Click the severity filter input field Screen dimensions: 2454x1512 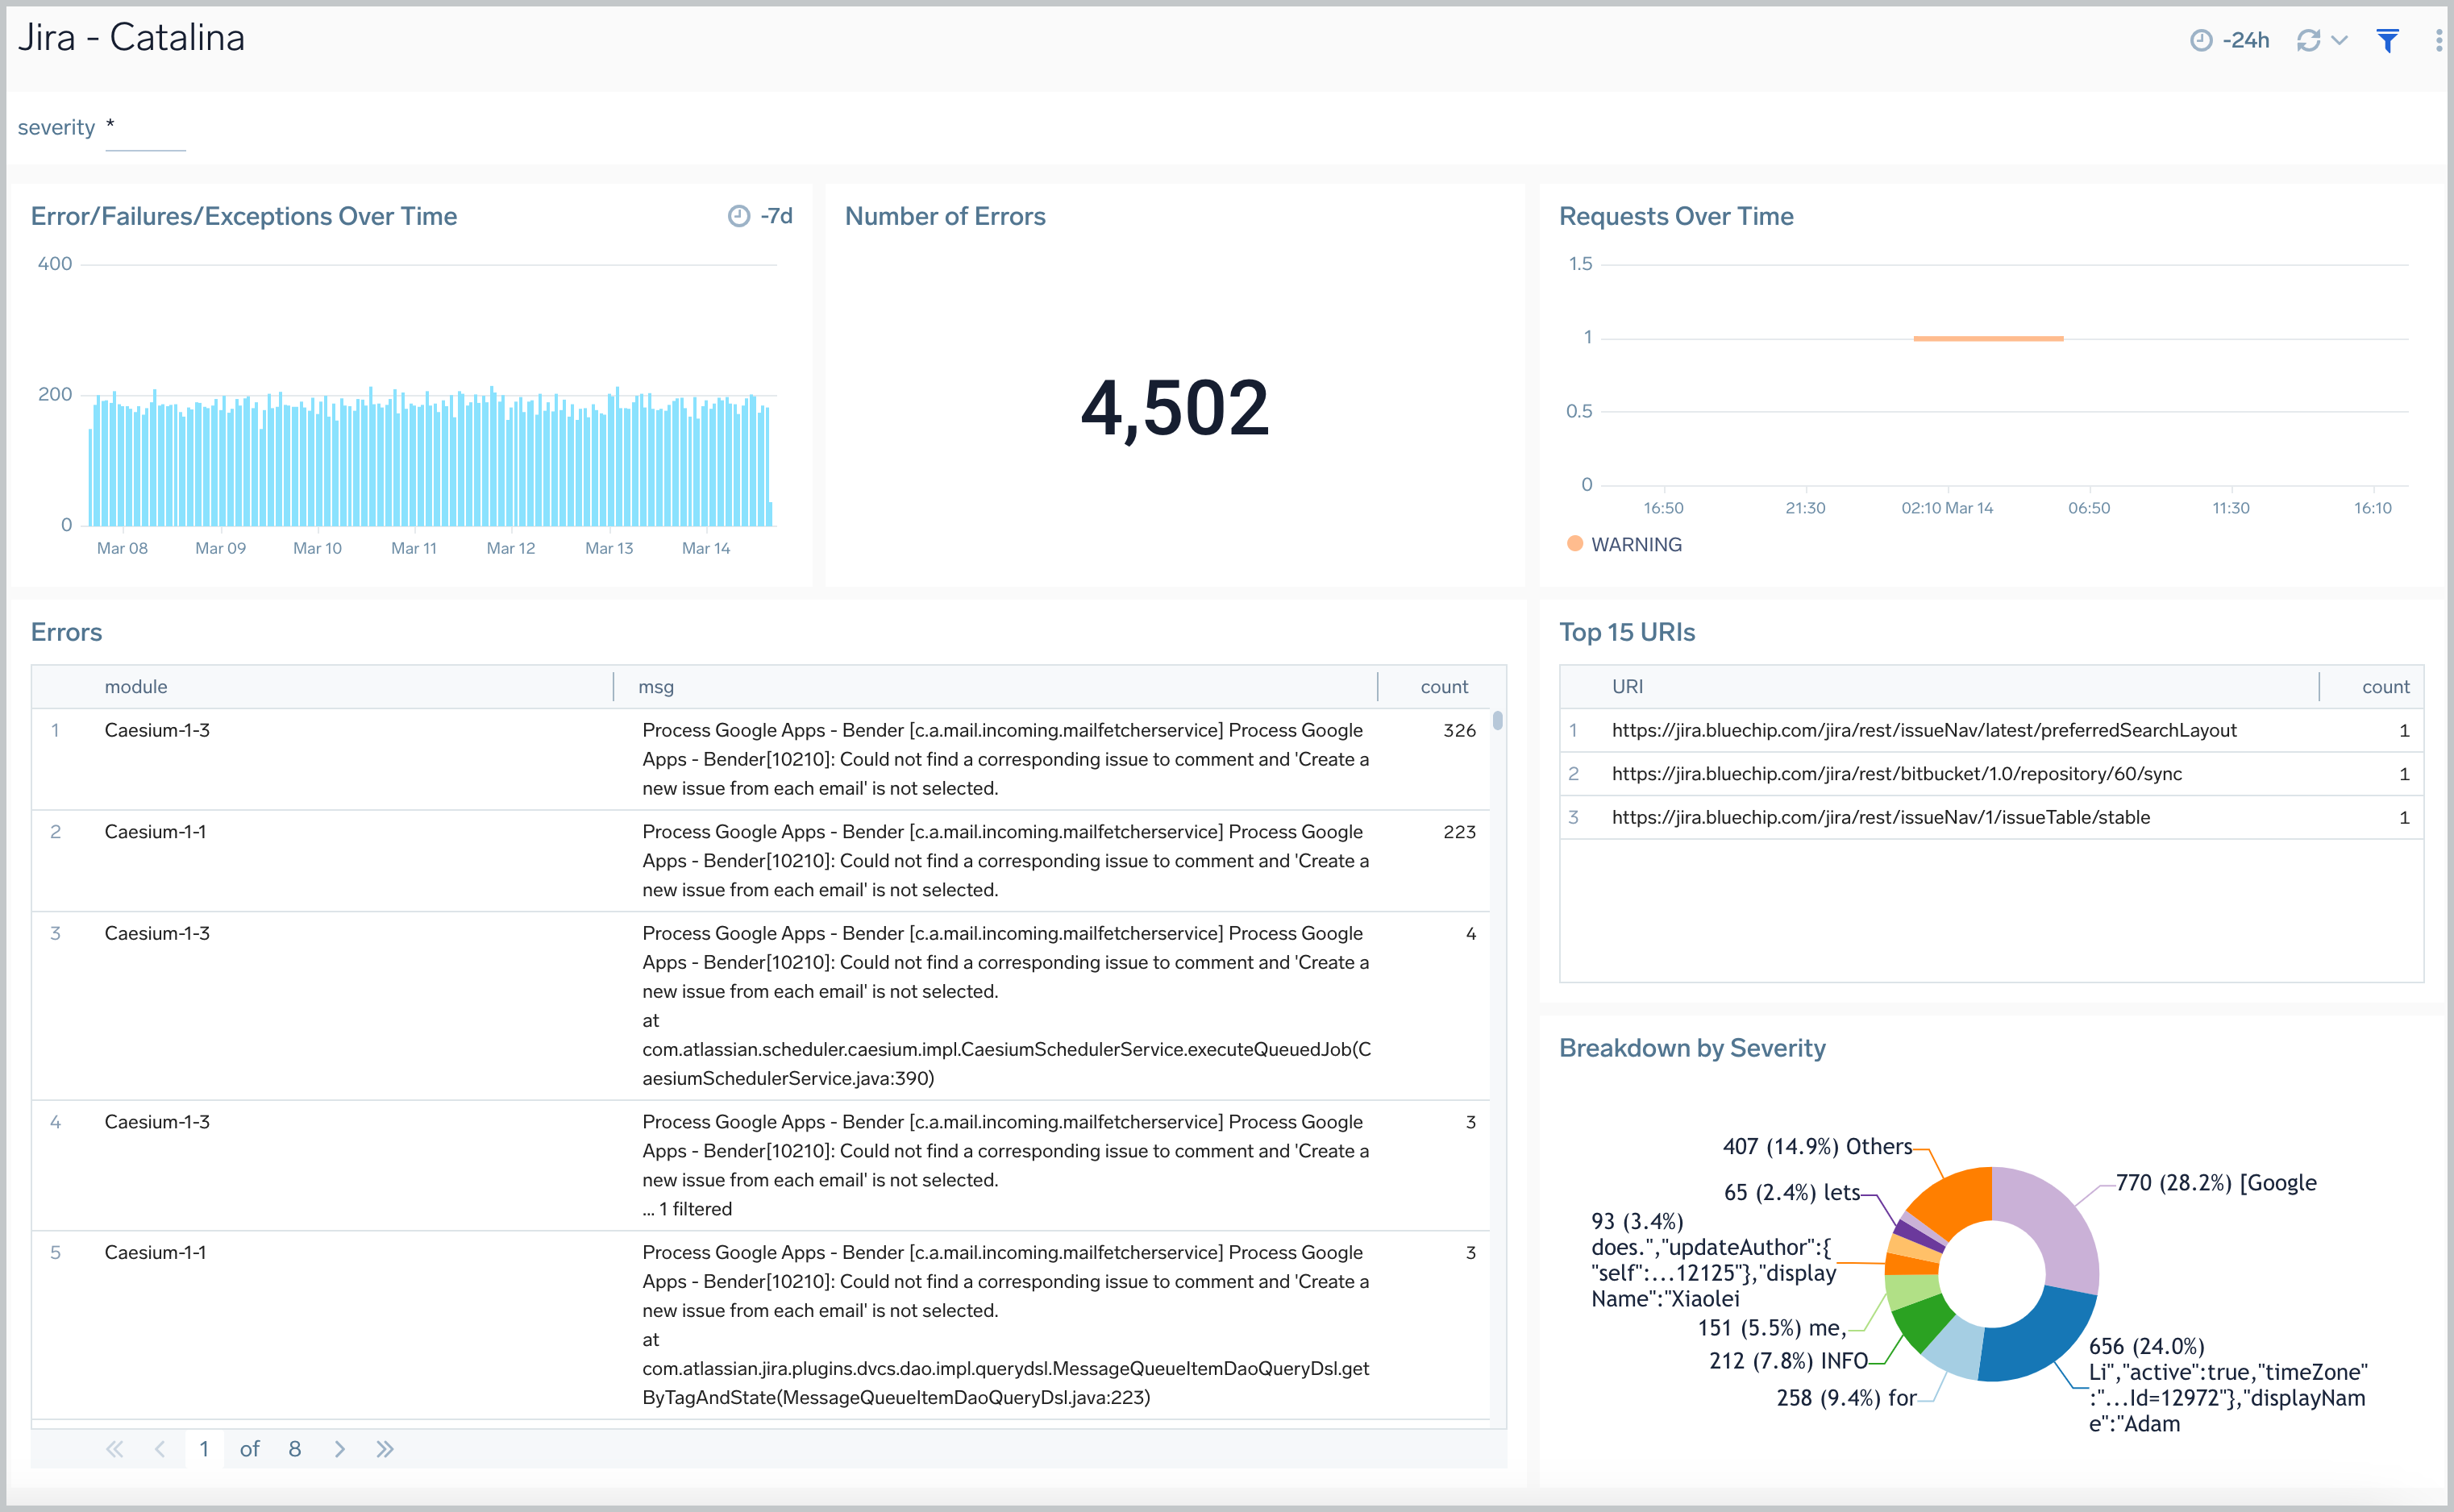[145, 128]
